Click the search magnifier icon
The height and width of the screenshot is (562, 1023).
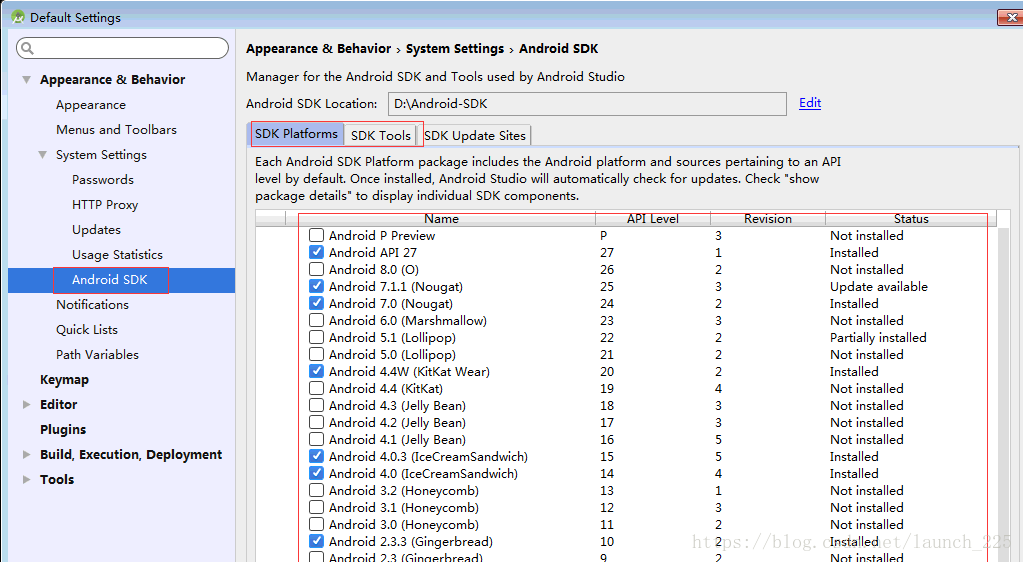click(27, 48)
